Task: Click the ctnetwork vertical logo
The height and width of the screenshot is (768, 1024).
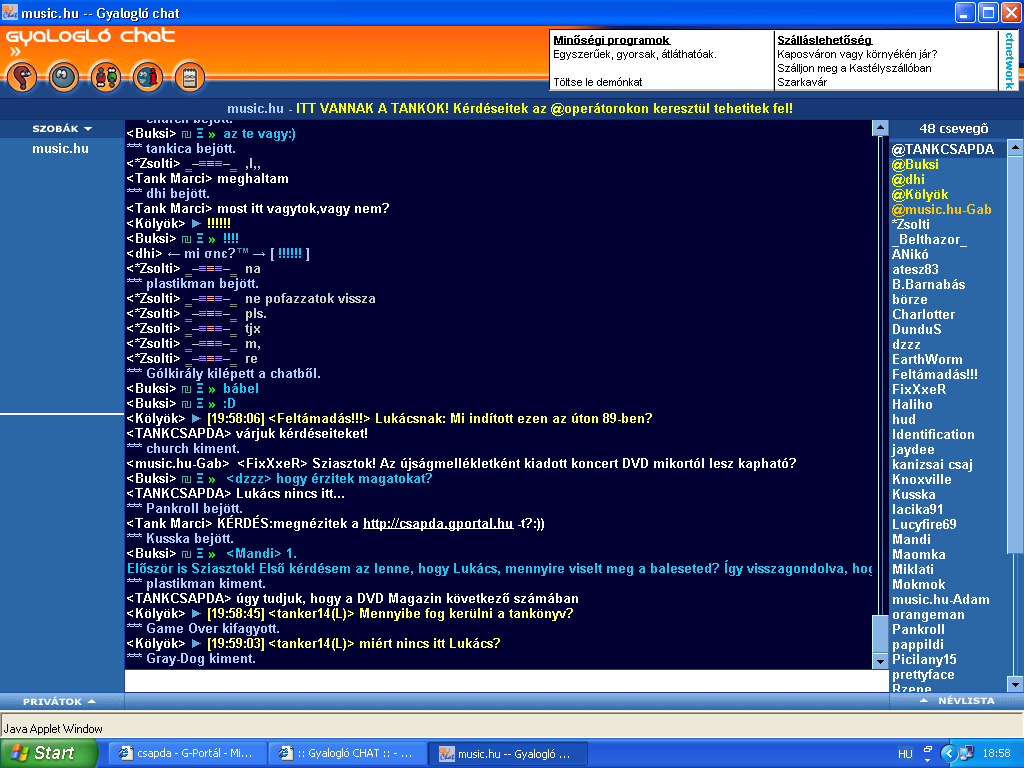Action: click(1010, 60)
